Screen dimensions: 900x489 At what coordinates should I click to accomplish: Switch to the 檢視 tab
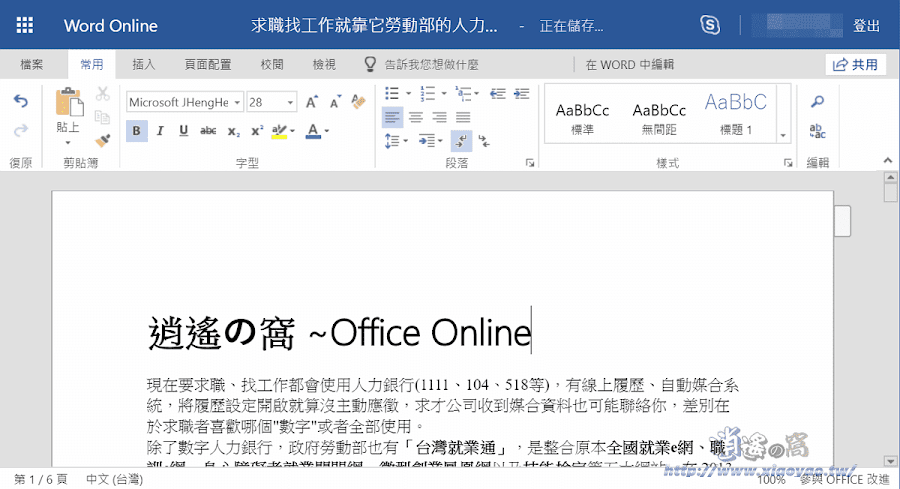324,64
